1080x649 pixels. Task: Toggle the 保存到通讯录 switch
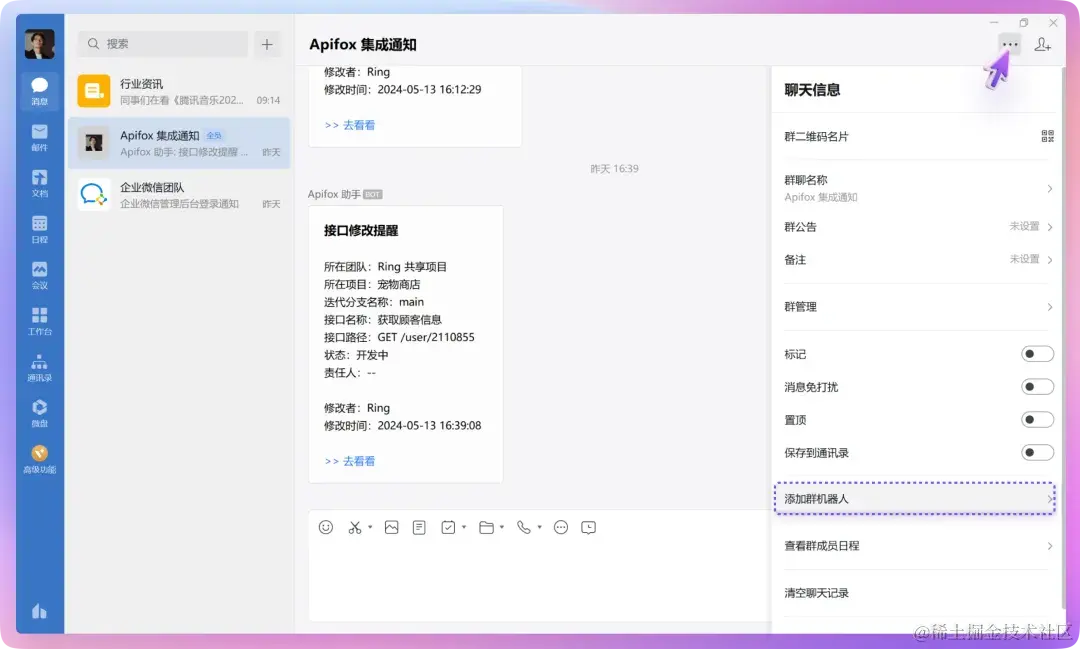(1037, 453)
